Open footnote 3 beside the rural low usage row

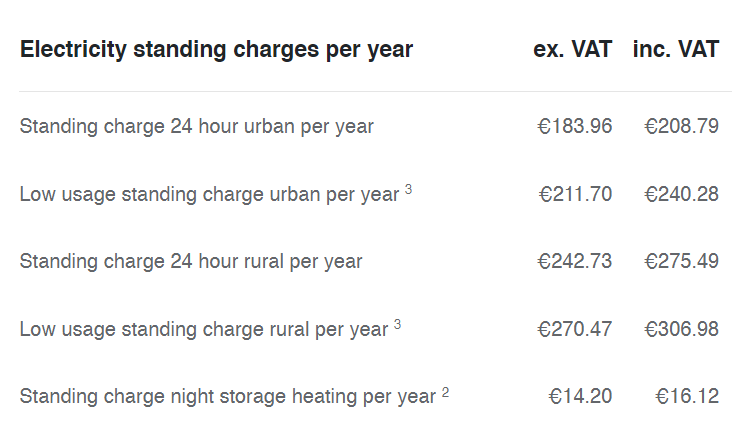click(x=397, y=324)
